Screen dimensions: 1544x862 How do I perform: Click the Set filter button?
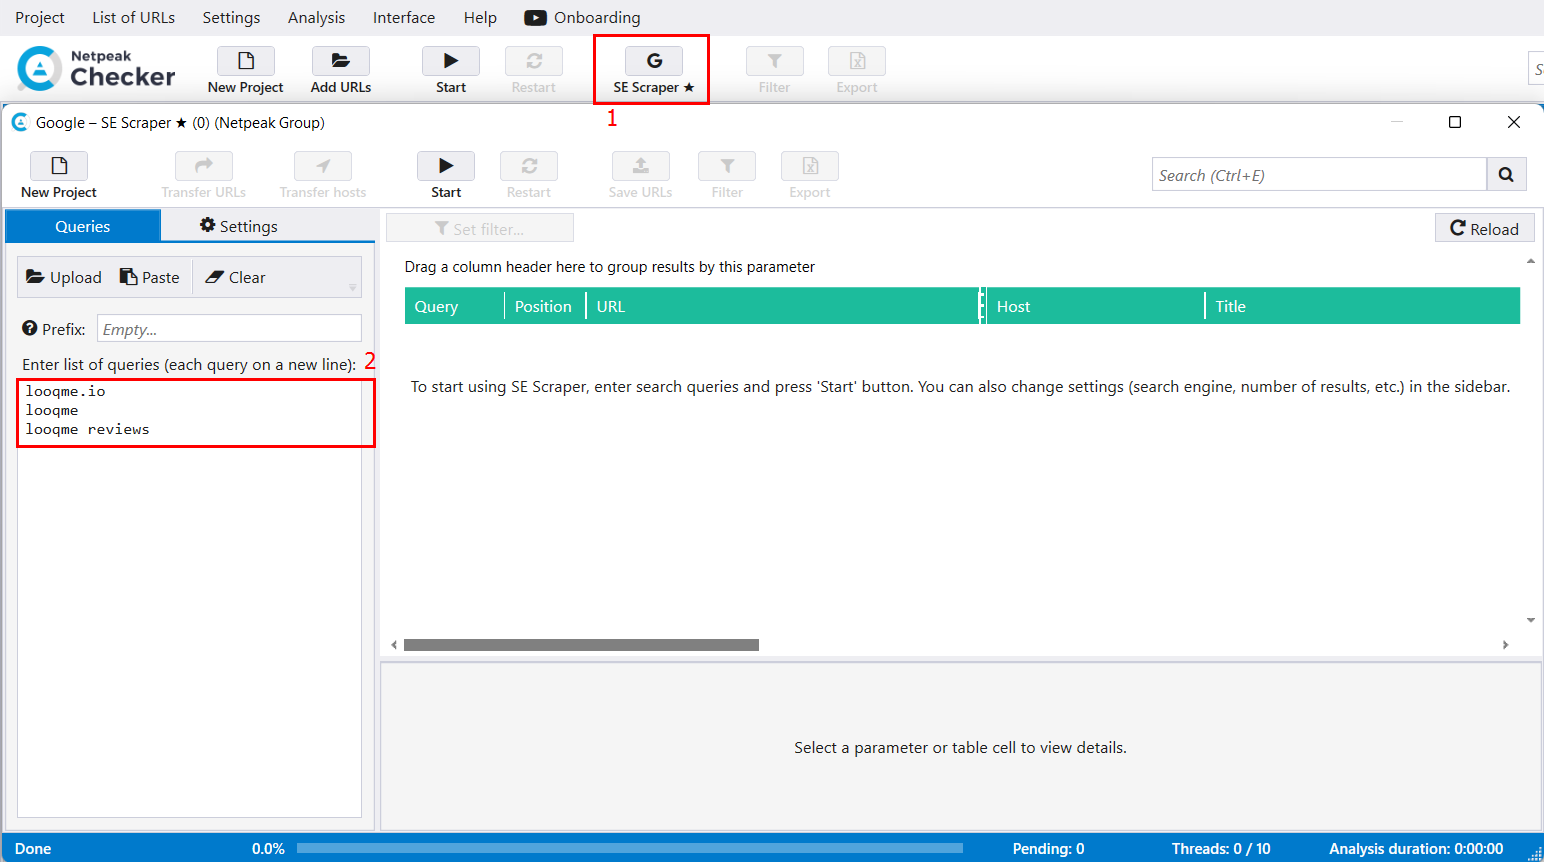[x=480, y=229]
